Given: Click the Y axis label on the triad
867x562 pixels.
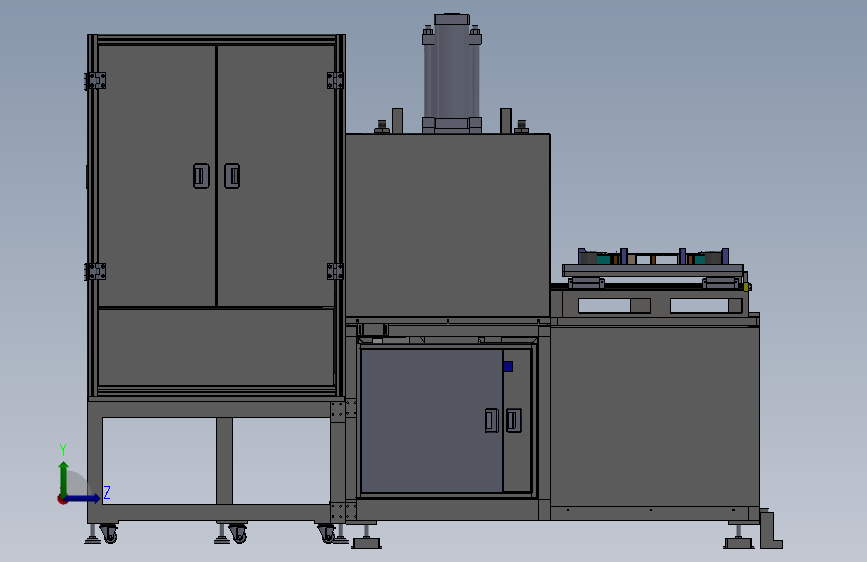Looking at the screenshot, I should coord(63,450).
